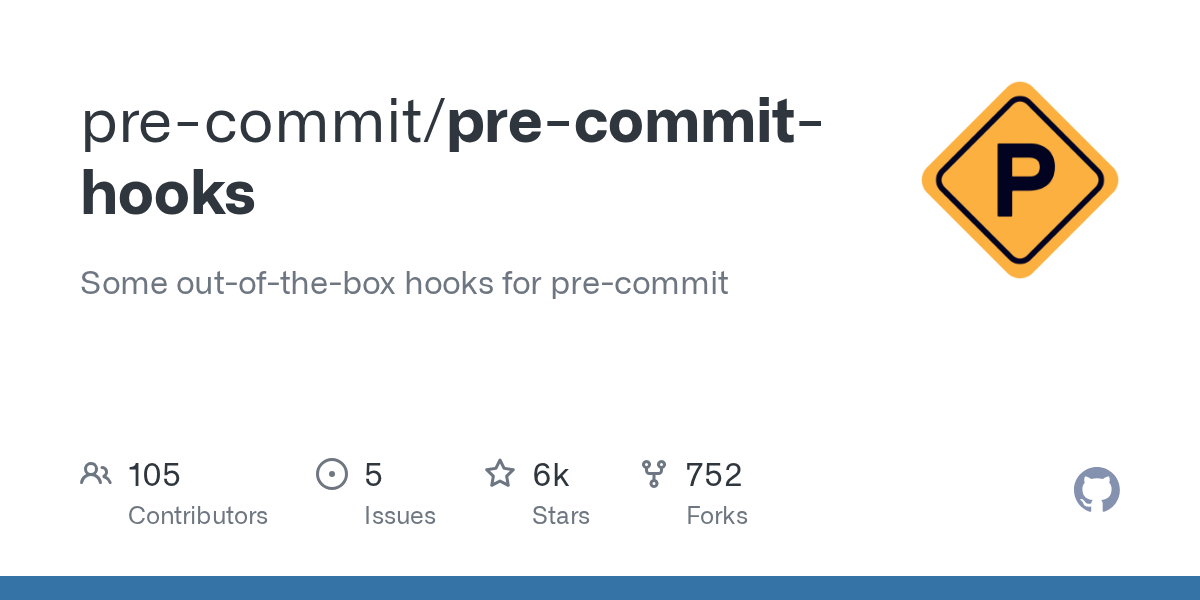Click the blue language bar at bottom
1200x600 pixels.
coord(600,588)
